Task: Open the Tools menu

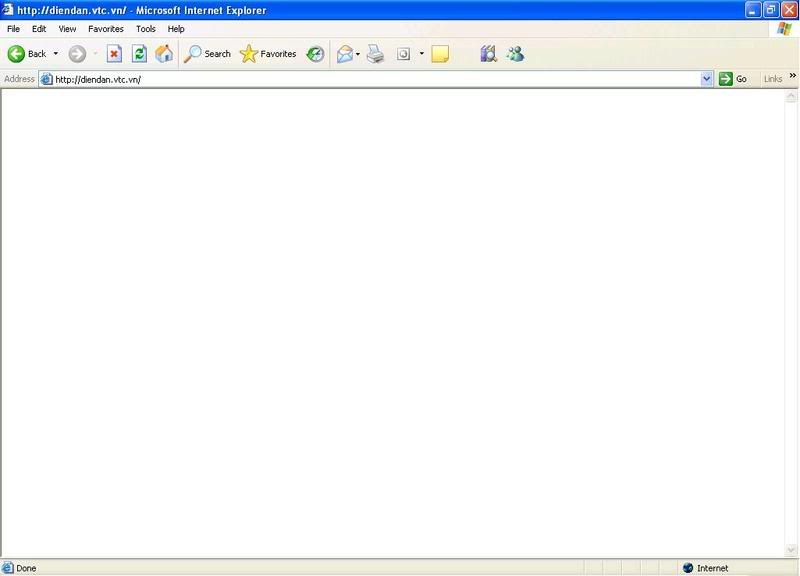Action: point(145,29)
